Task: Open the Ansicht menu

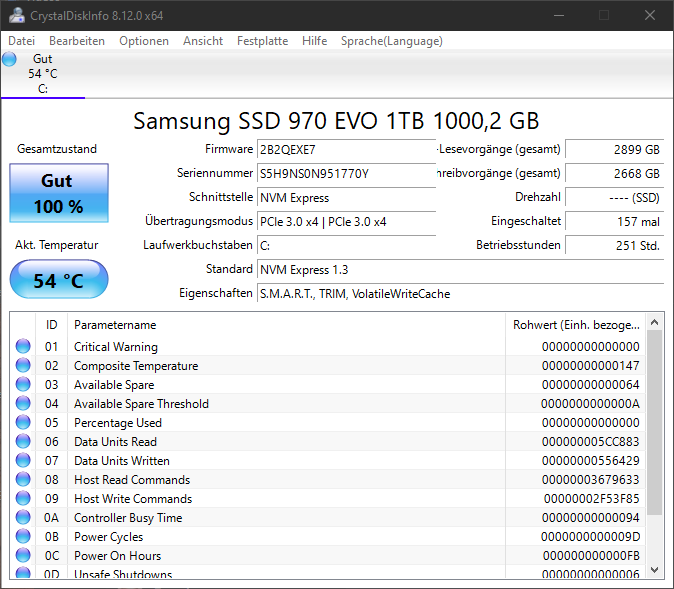Action: point(203,41)
